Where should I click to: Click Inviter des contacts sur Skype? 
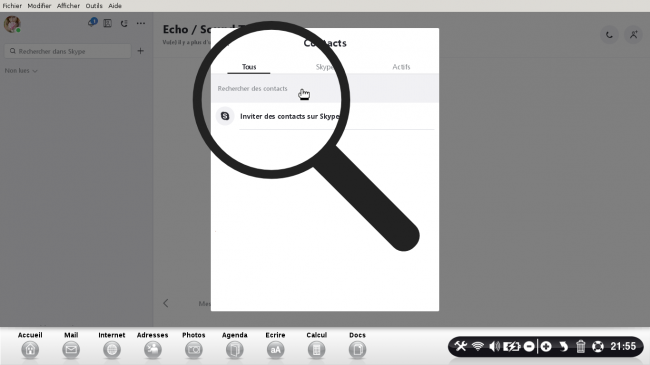coord(290,117)
